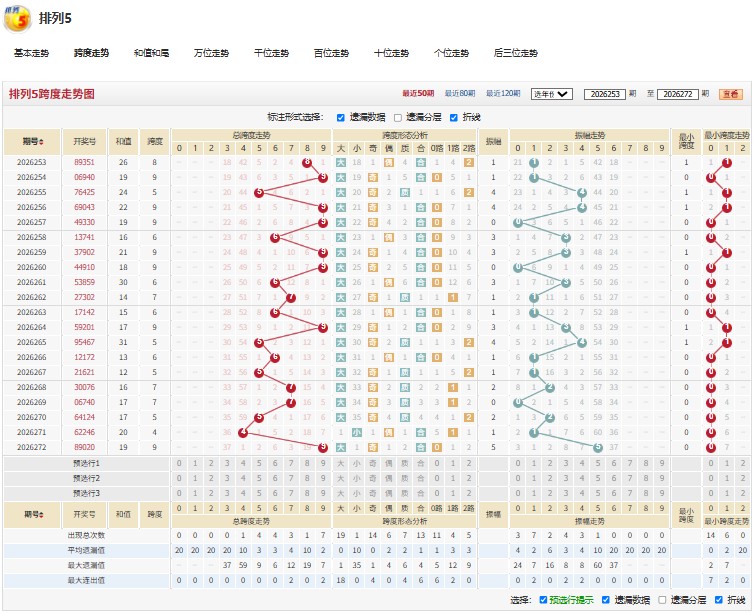The height and width of the screenshot is (615, 754).
Task: Click the red span ball 8 in row 2026253
Action: 307,163
